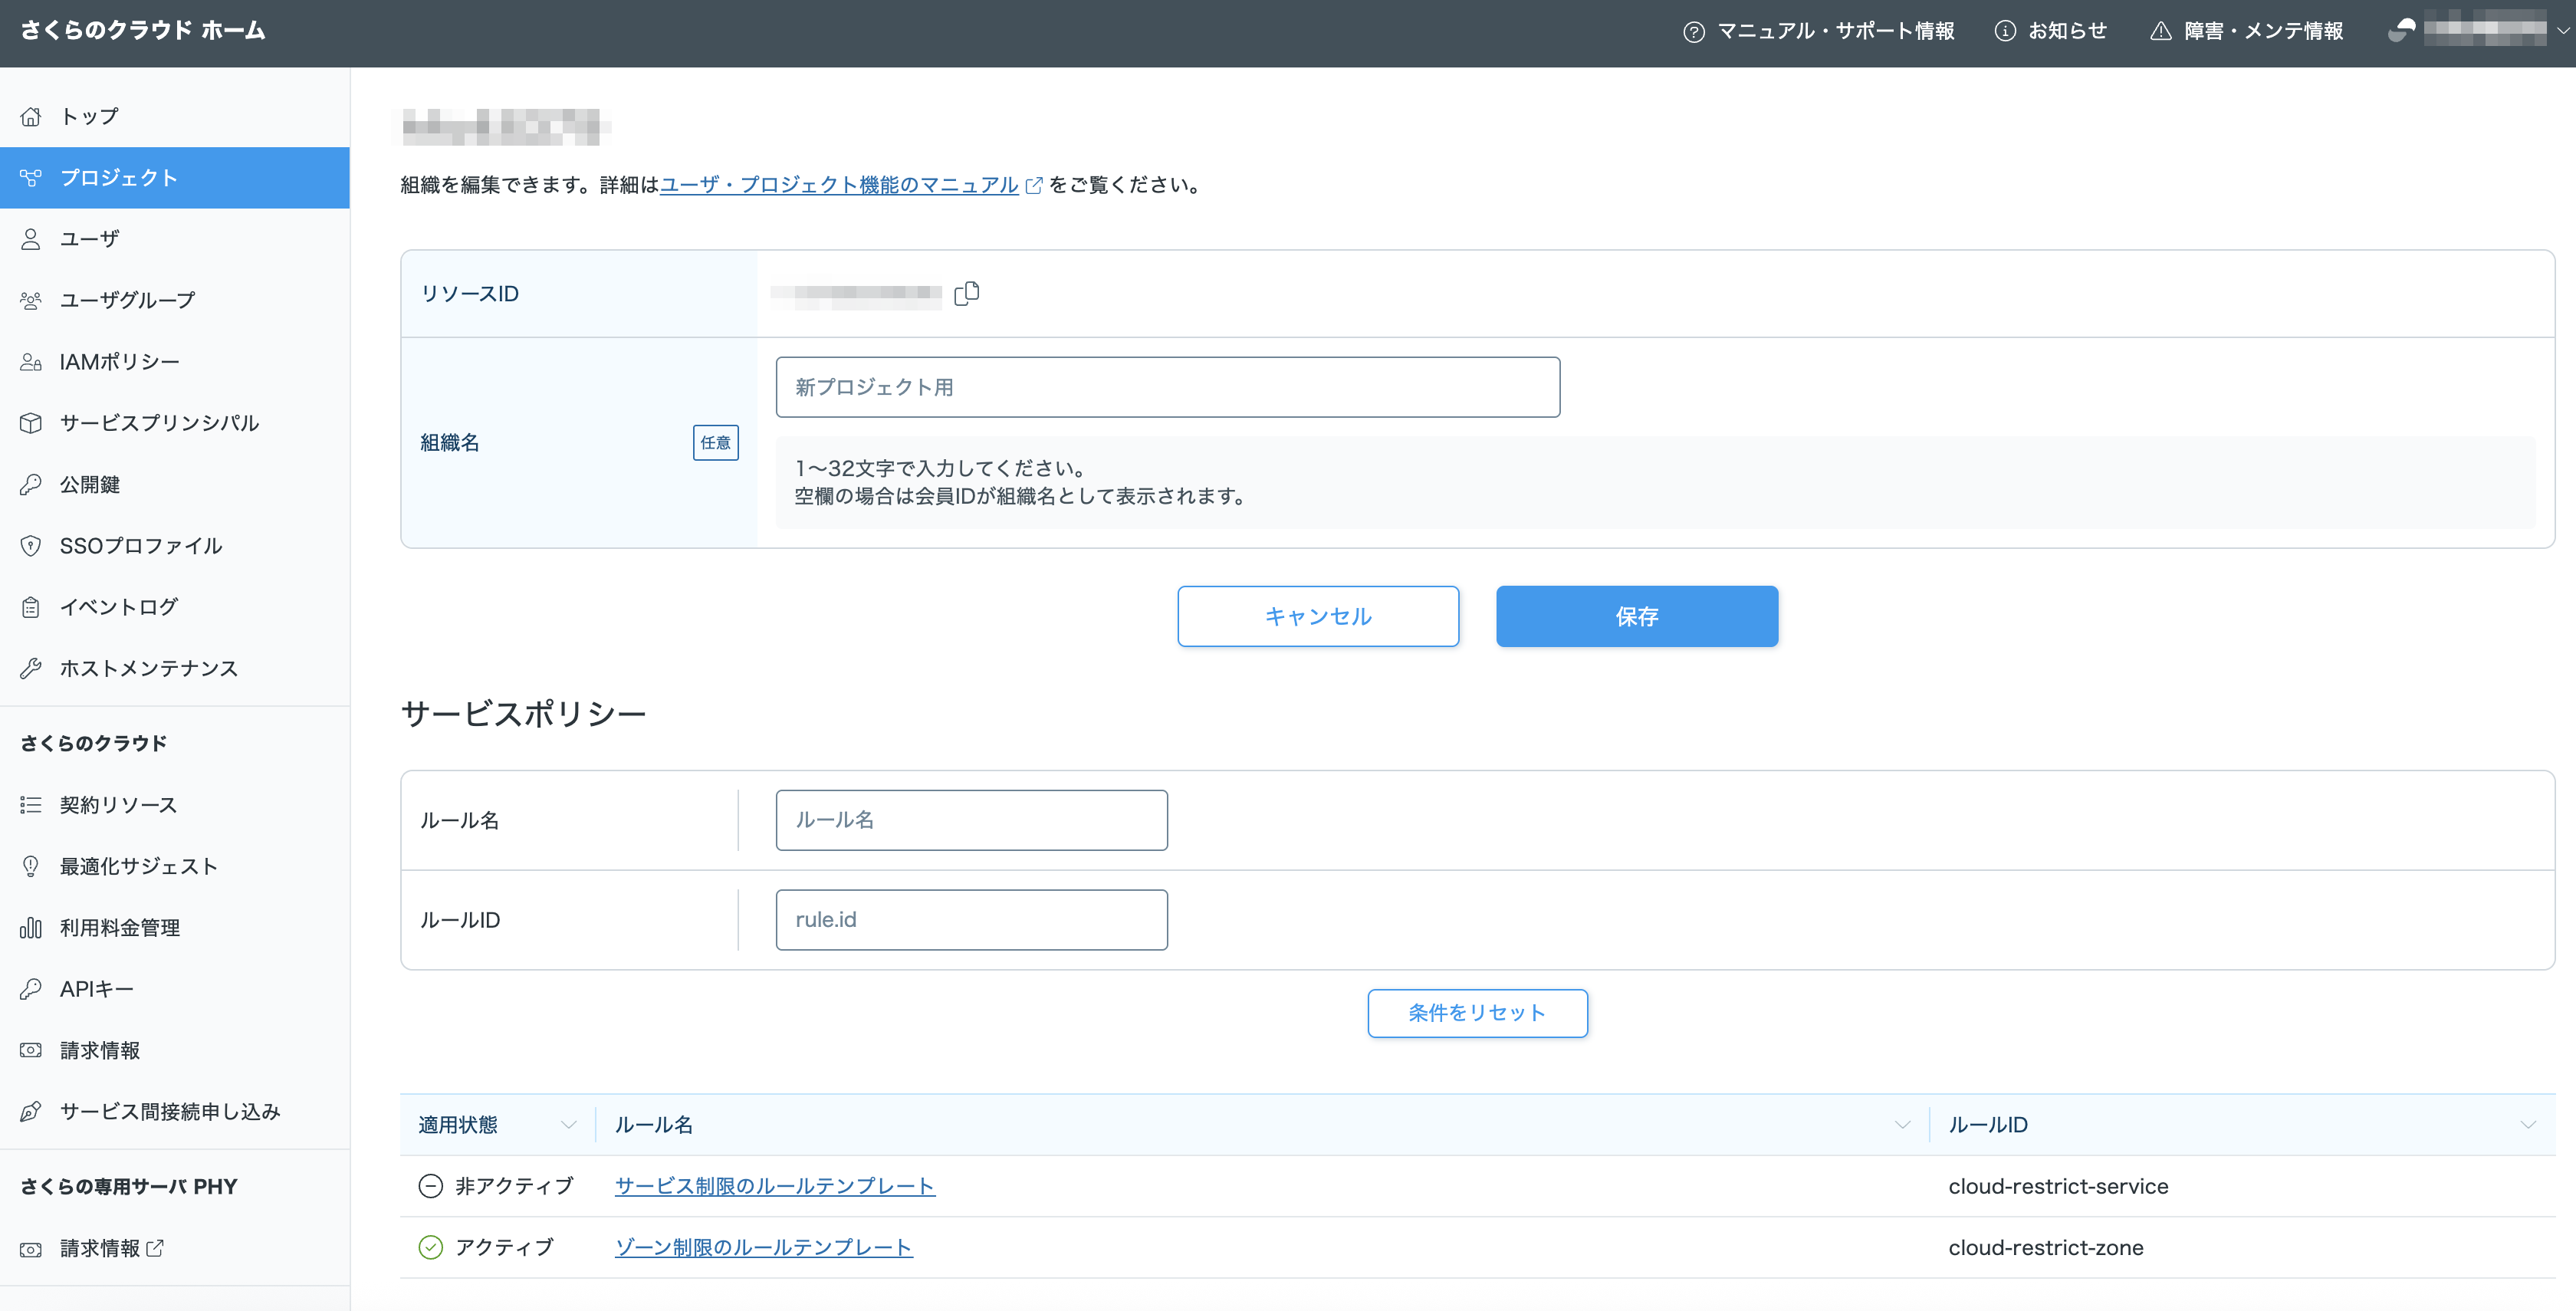This screenshot has width=2576, height=1311.
Task: Click the 条件をリセット button
Action: pyautogui.click(x=1476, y=1013)
